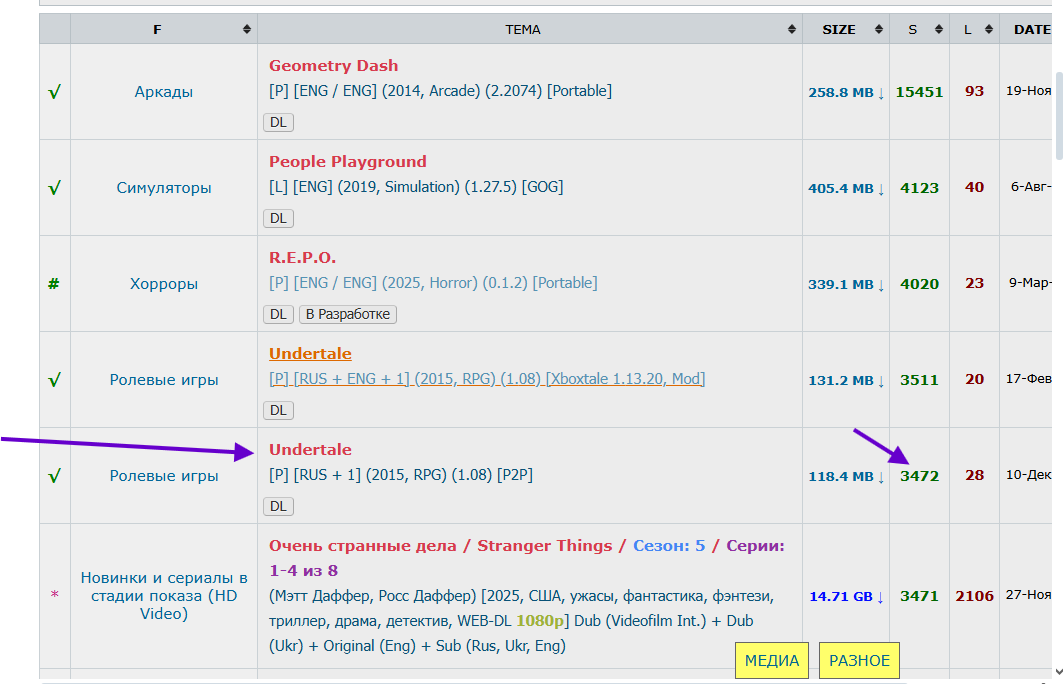Image resolution: width=1063 pixels, height=684 pixels.
Task: Sort by SIZE column header
Action: pyautogui.click(x=845, y=29)
